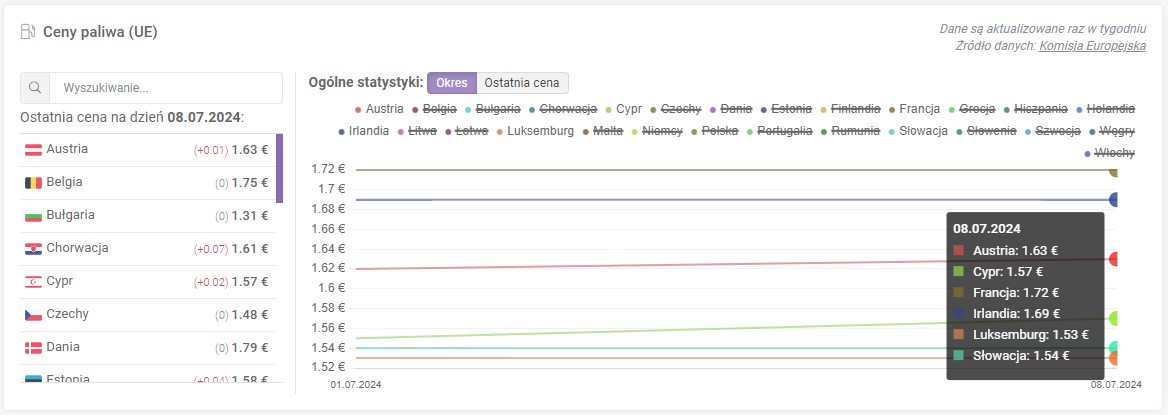Click the search magnifier icon

click(x=34, y=88)
